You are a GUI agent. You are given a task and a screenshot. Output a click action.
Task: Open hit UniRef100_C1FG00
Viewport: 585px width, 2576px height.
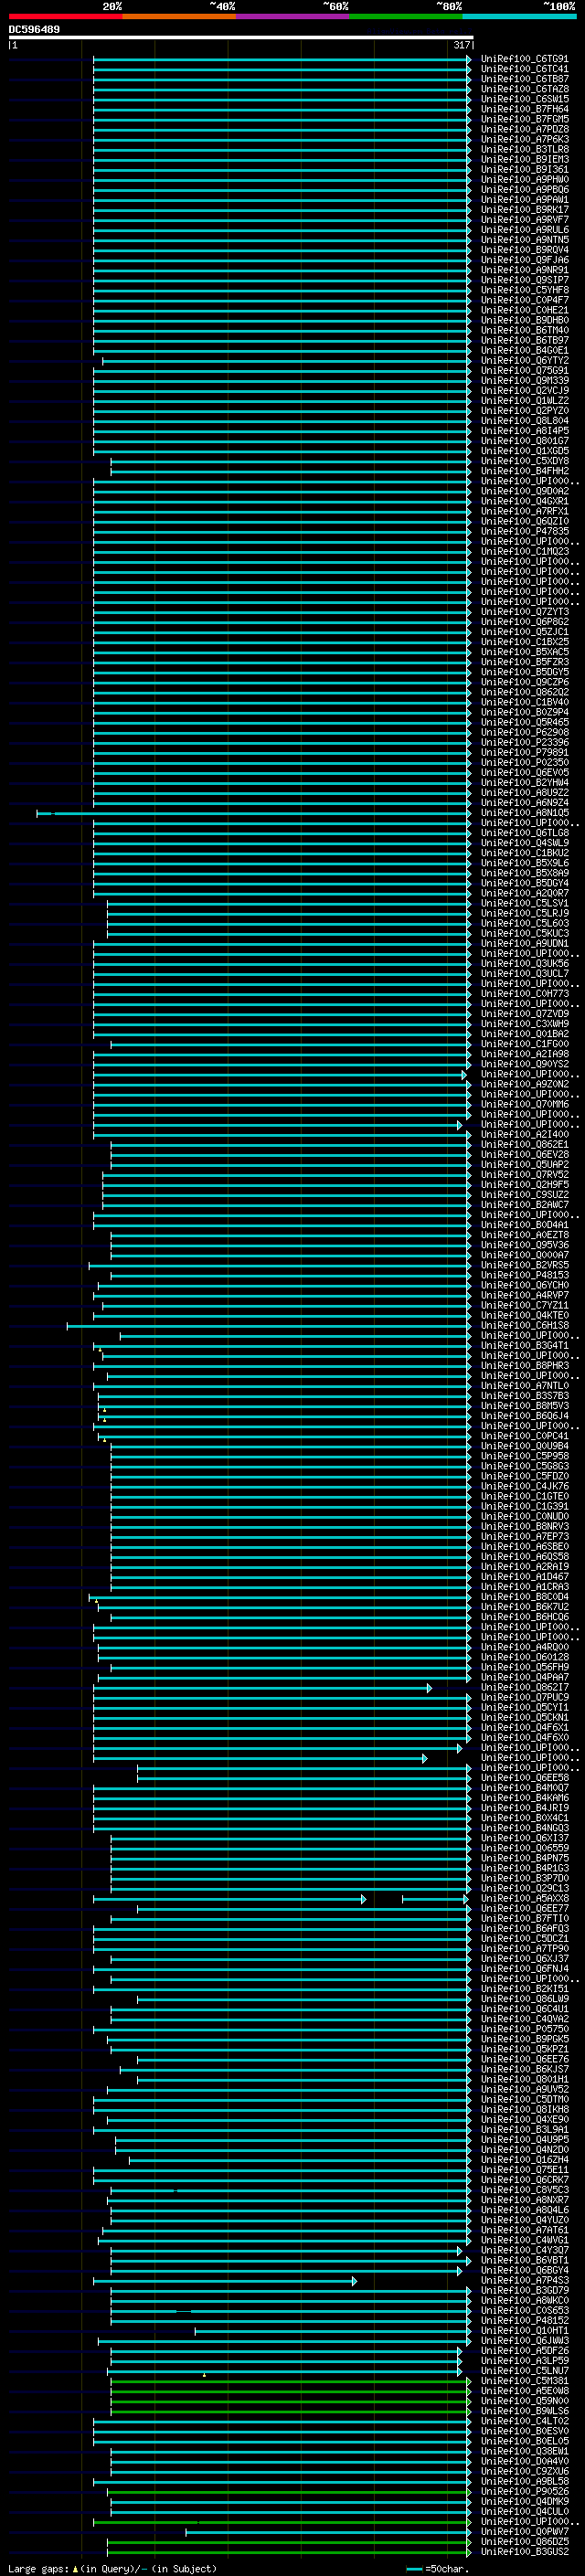524,1044
